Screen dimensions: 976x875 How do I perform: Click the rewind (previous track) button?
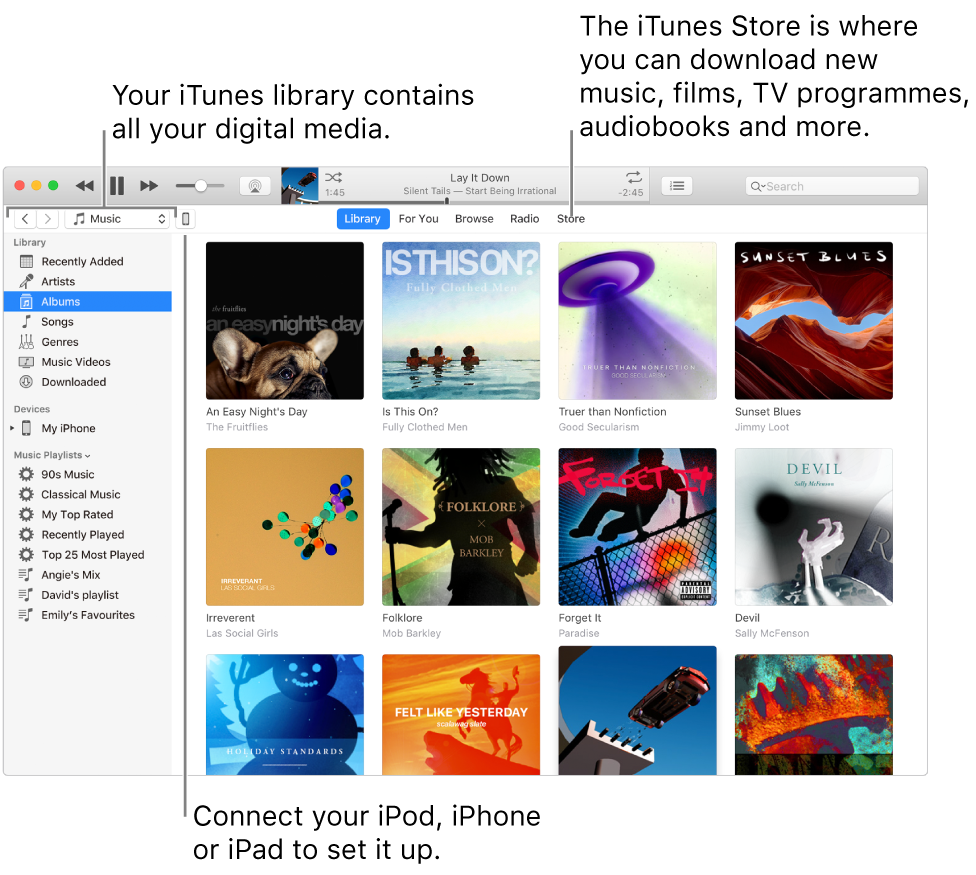coord(85,185)
